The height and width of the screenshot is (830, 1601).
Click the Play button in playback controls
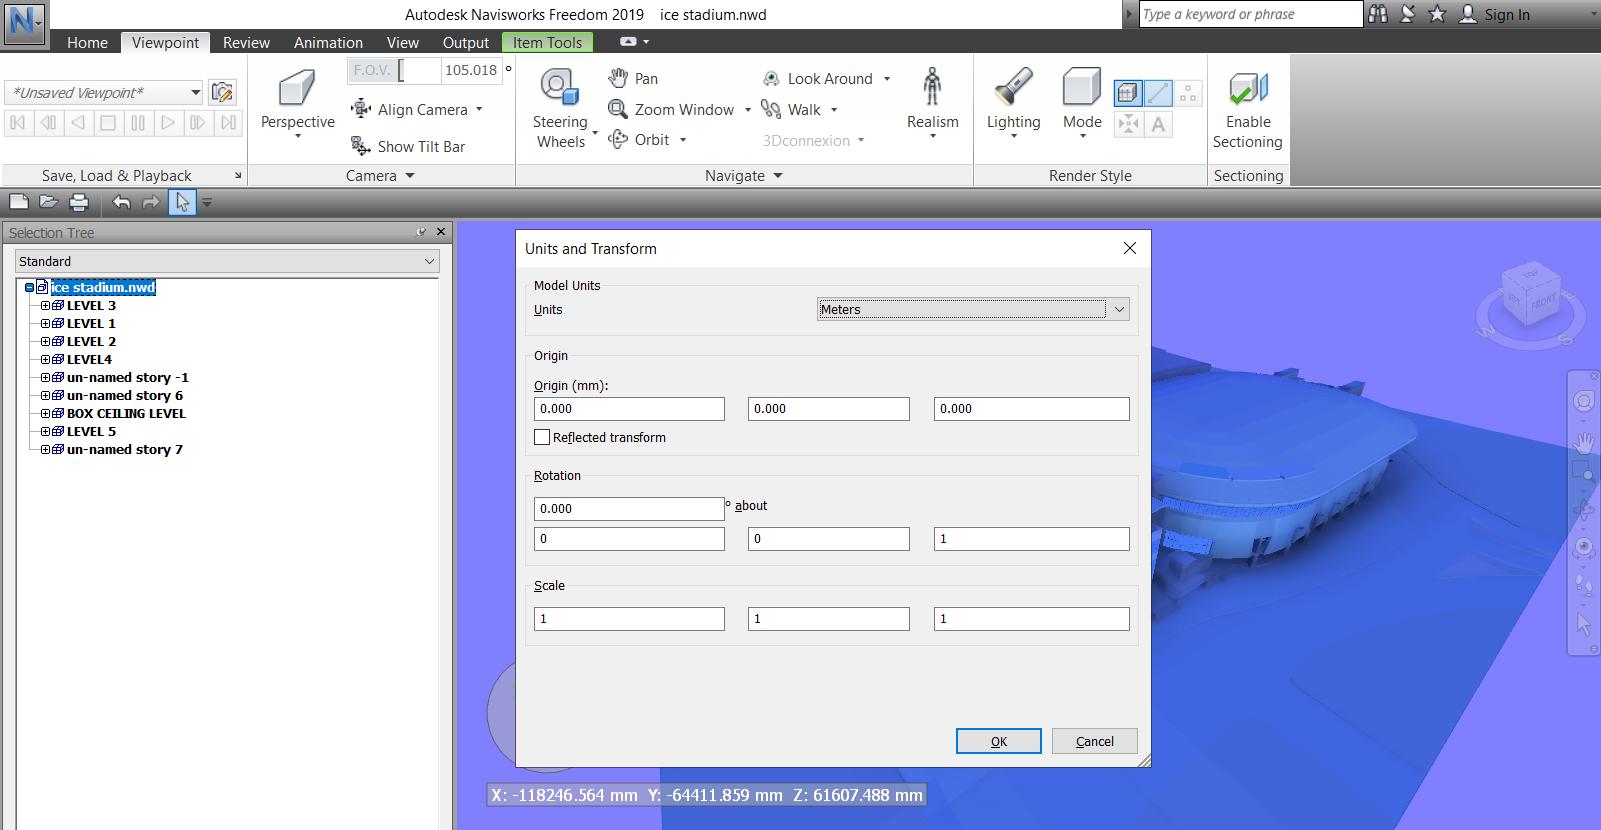(168, 123)
